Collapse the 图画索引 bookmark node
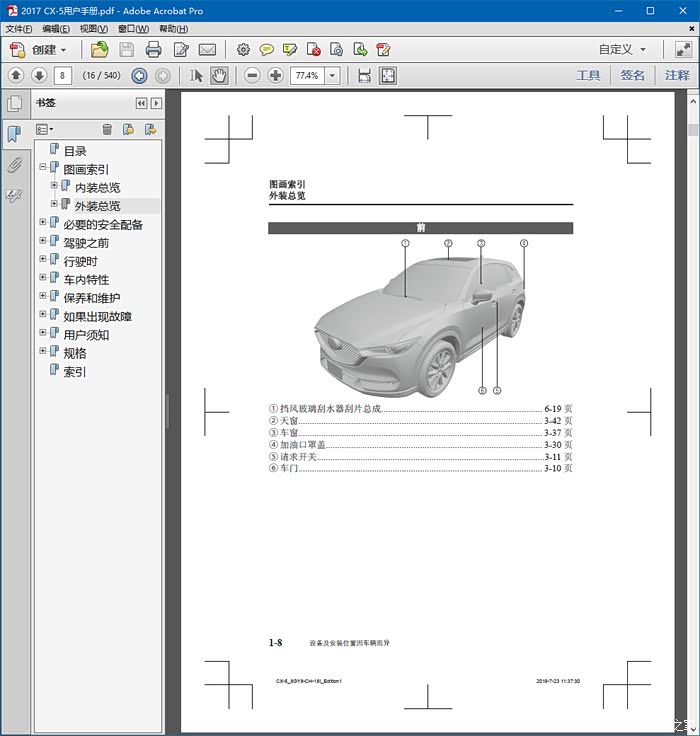The height and width of the screenshot is (736, 700). (43, 169)
